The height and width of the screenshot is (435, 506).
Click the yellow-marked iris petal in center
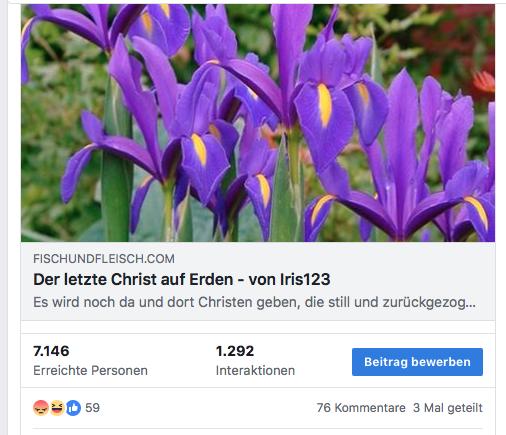point(324,106)
